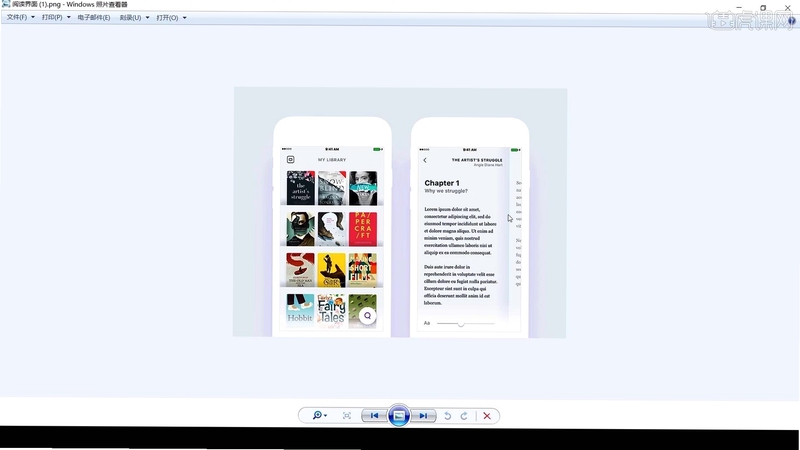Click the back chevron in reading mockup

pyautogui.click(x=425, y=160)
